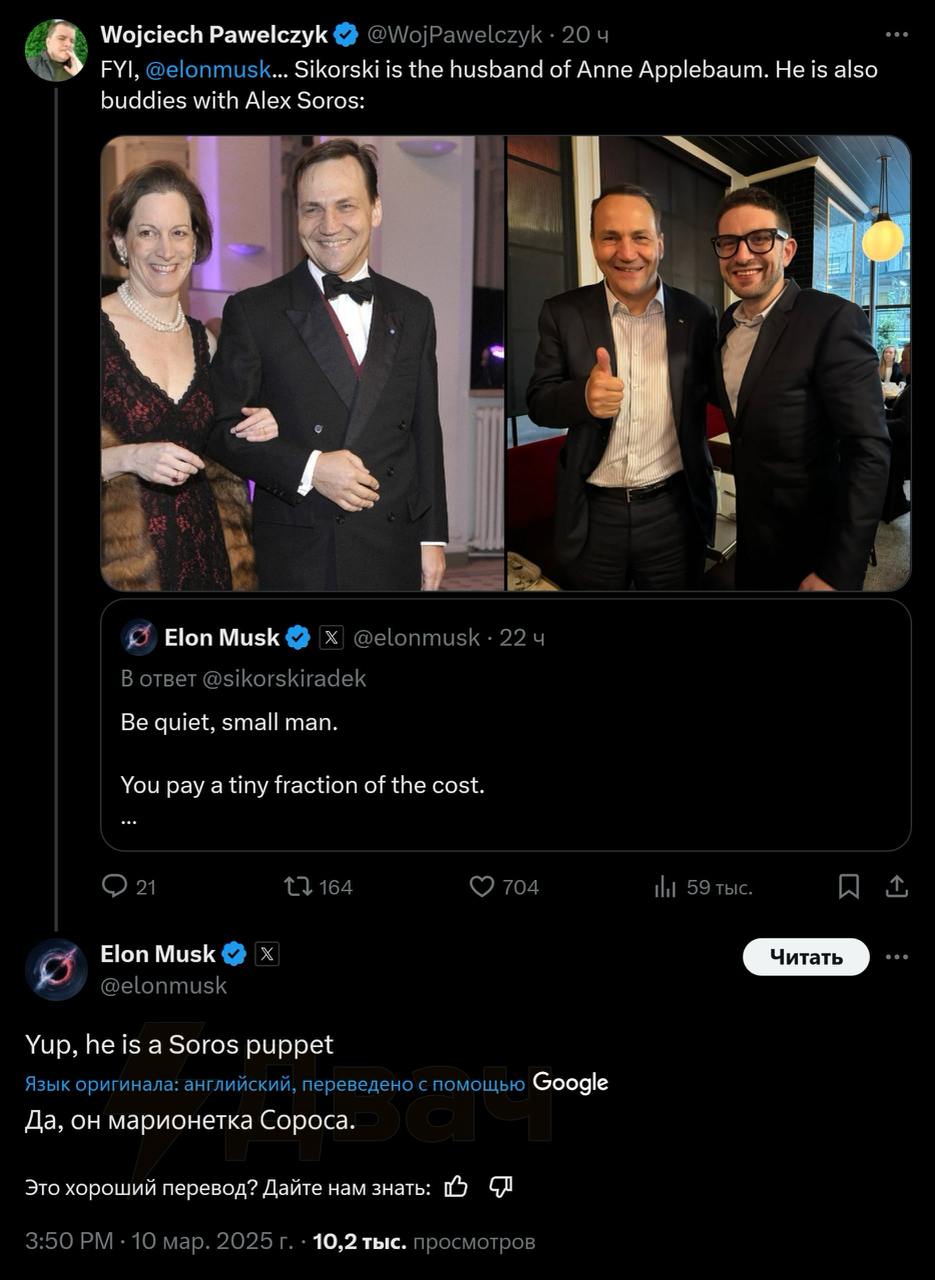Bookmark the Wojciech Pawelczyk post
Viewport: 935px width, 1280px height.
848,886
